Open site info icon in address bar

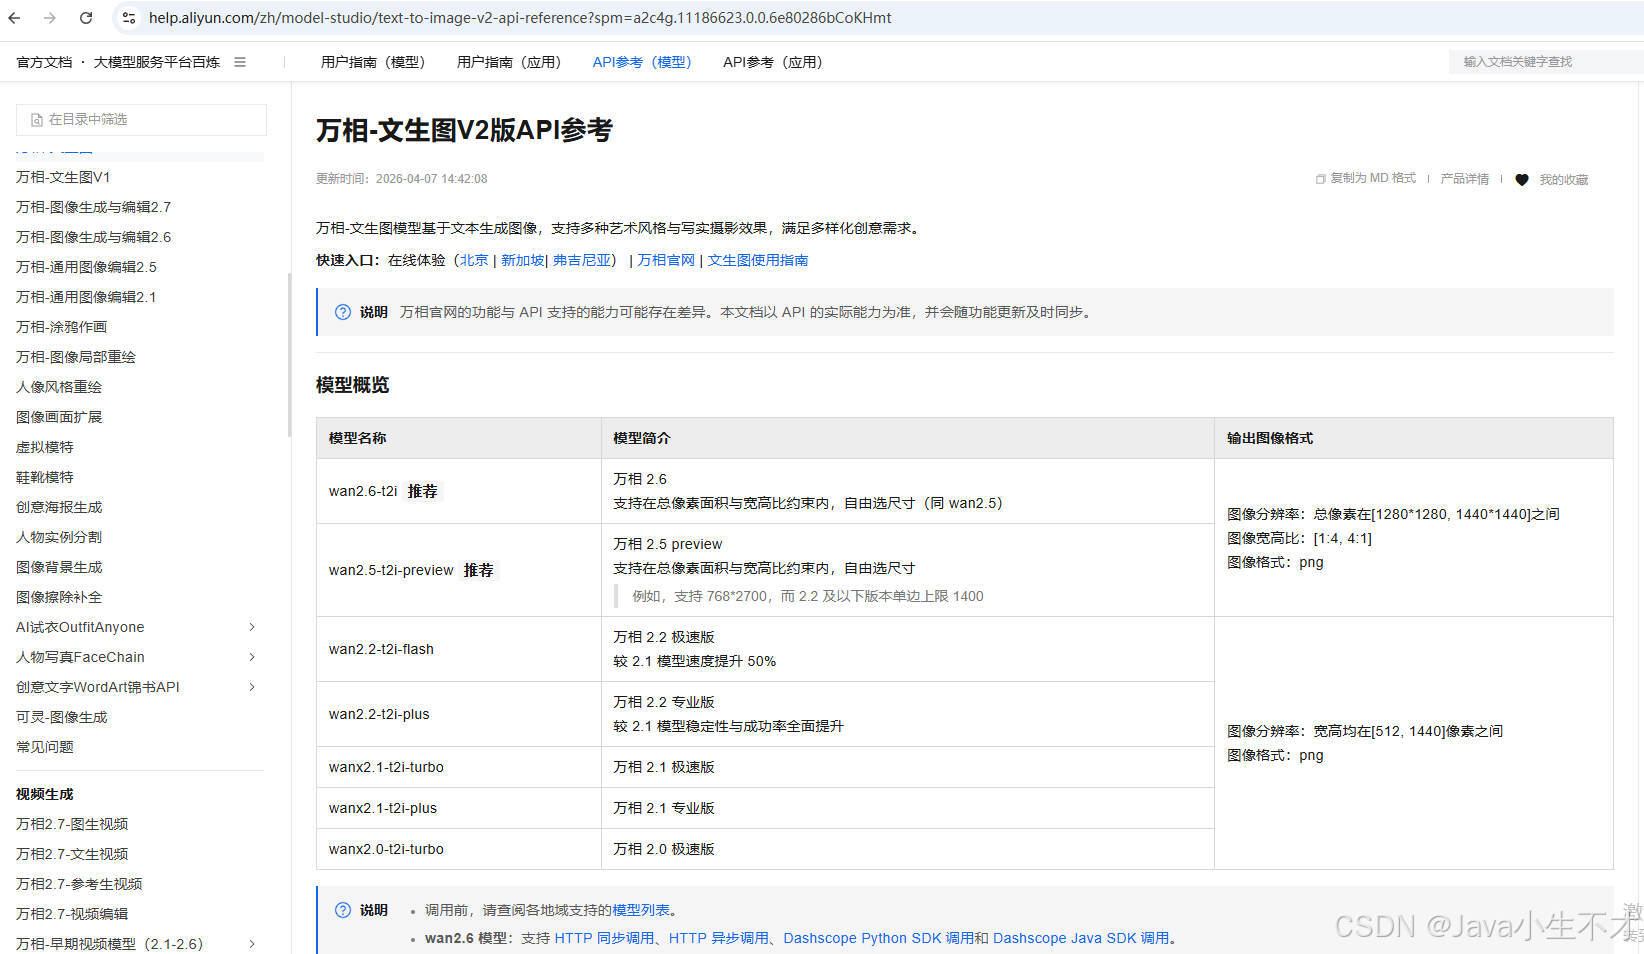pyautogui.click(x=129, y=18)
